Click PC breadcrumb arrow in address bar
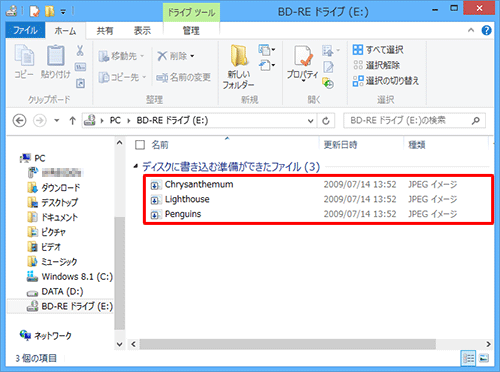The image size is (500, 372). [x=129, y=121]
